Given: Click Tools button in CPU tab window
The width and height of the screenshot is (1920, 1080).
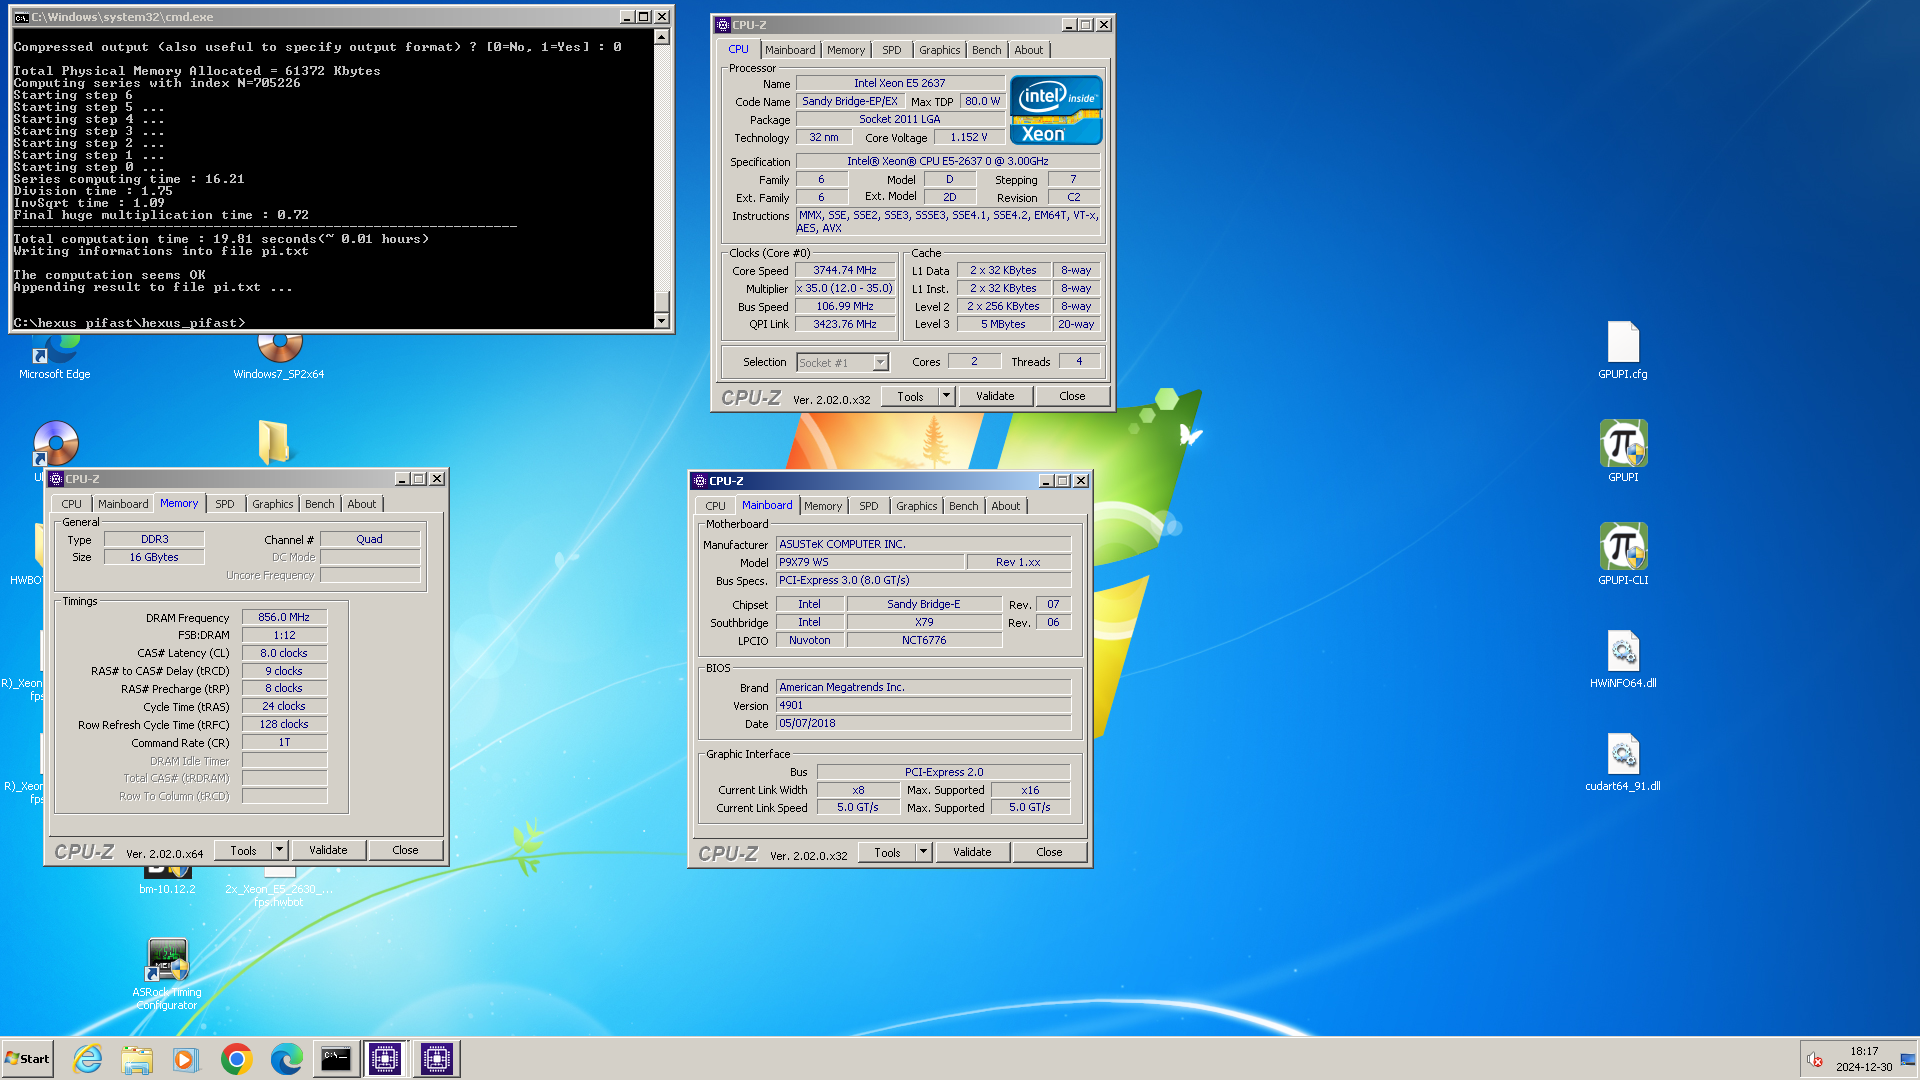Looking at the screenshot, I should coord(910,396).
